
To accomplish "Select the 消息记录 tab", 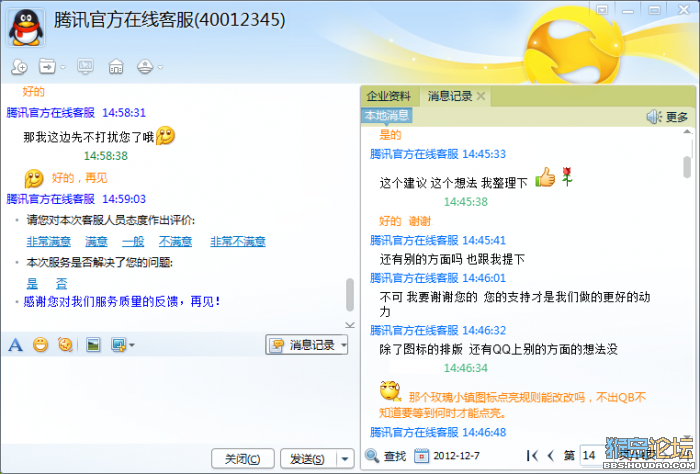I will (450, 96).
